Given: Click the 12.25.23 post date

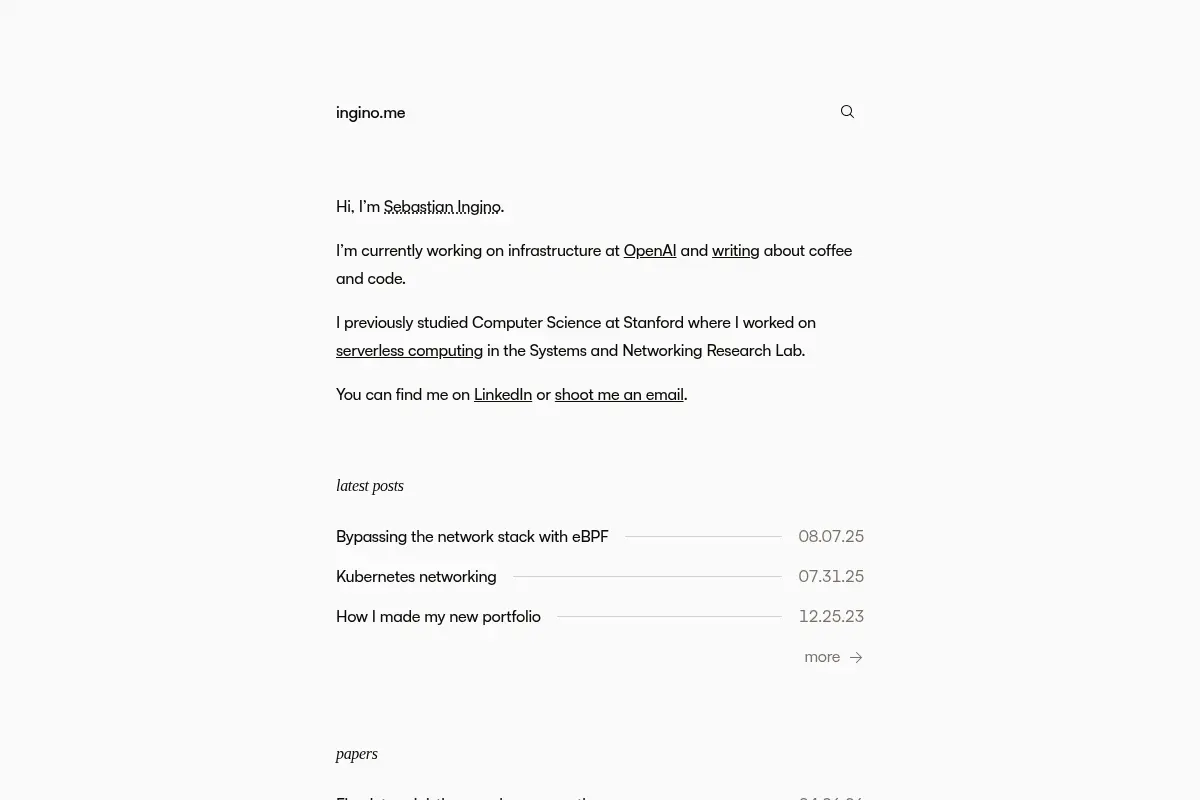Looking at the screenshot, I should coord(831,616).
